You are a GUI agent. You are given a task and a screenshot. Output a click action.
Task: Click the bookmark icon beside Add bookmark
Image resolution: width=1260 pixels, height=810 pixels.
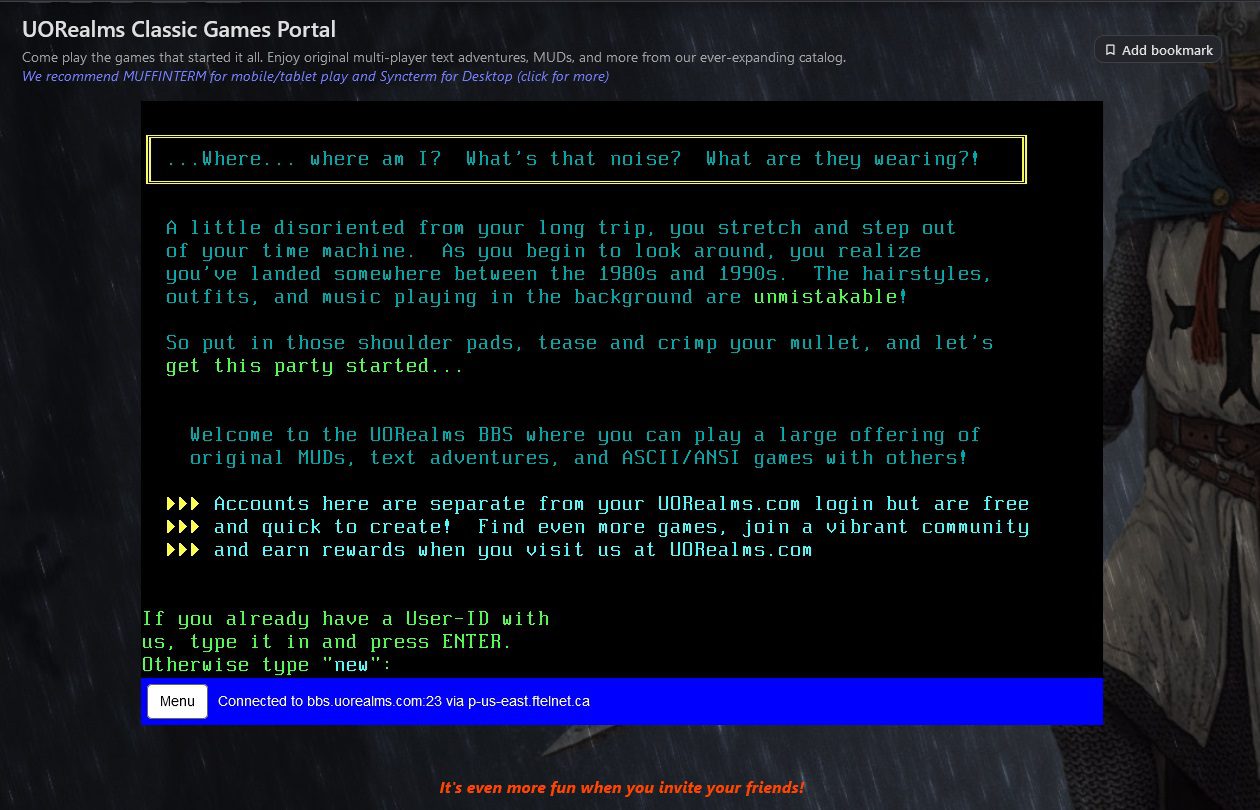click(1110, 50)
